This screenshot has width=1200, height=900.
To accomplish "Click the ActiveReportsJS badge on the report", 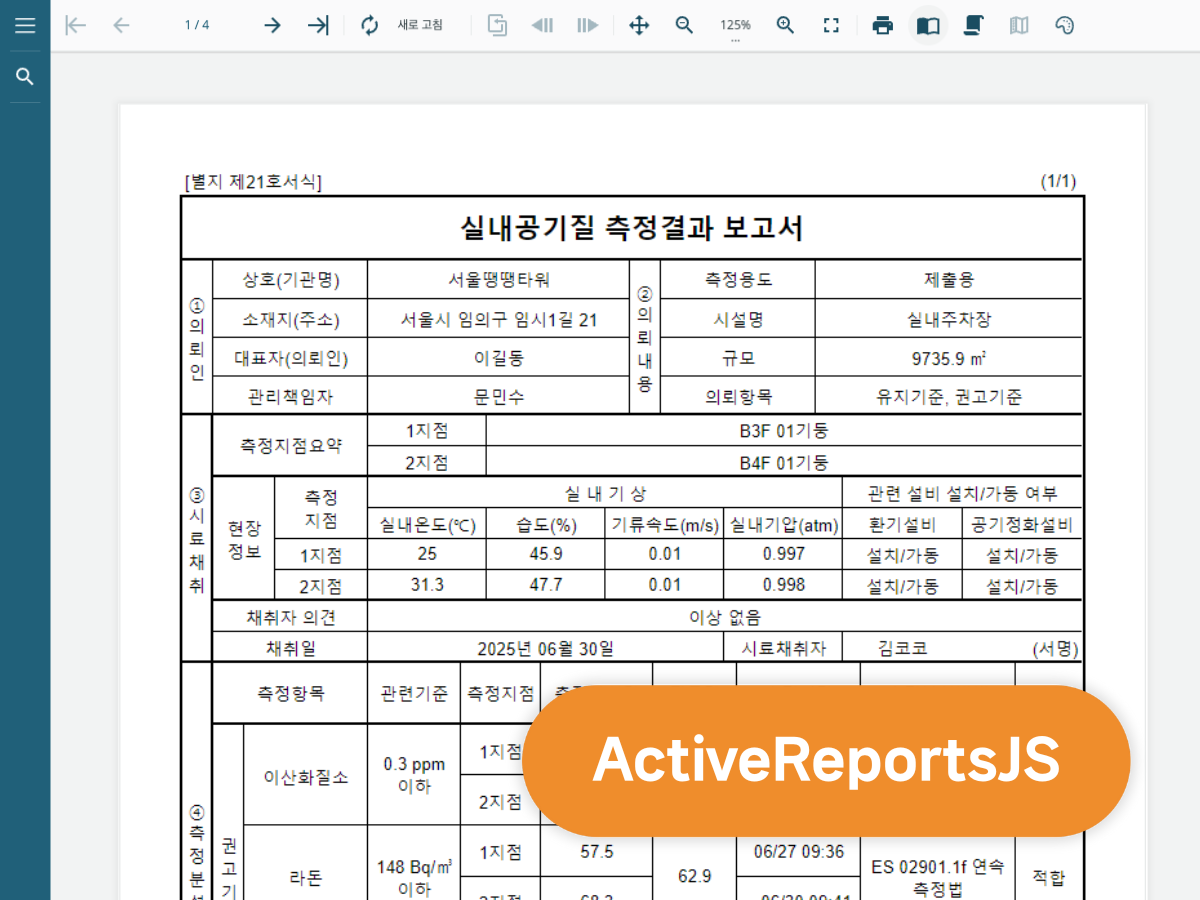I will click(828, 761).
